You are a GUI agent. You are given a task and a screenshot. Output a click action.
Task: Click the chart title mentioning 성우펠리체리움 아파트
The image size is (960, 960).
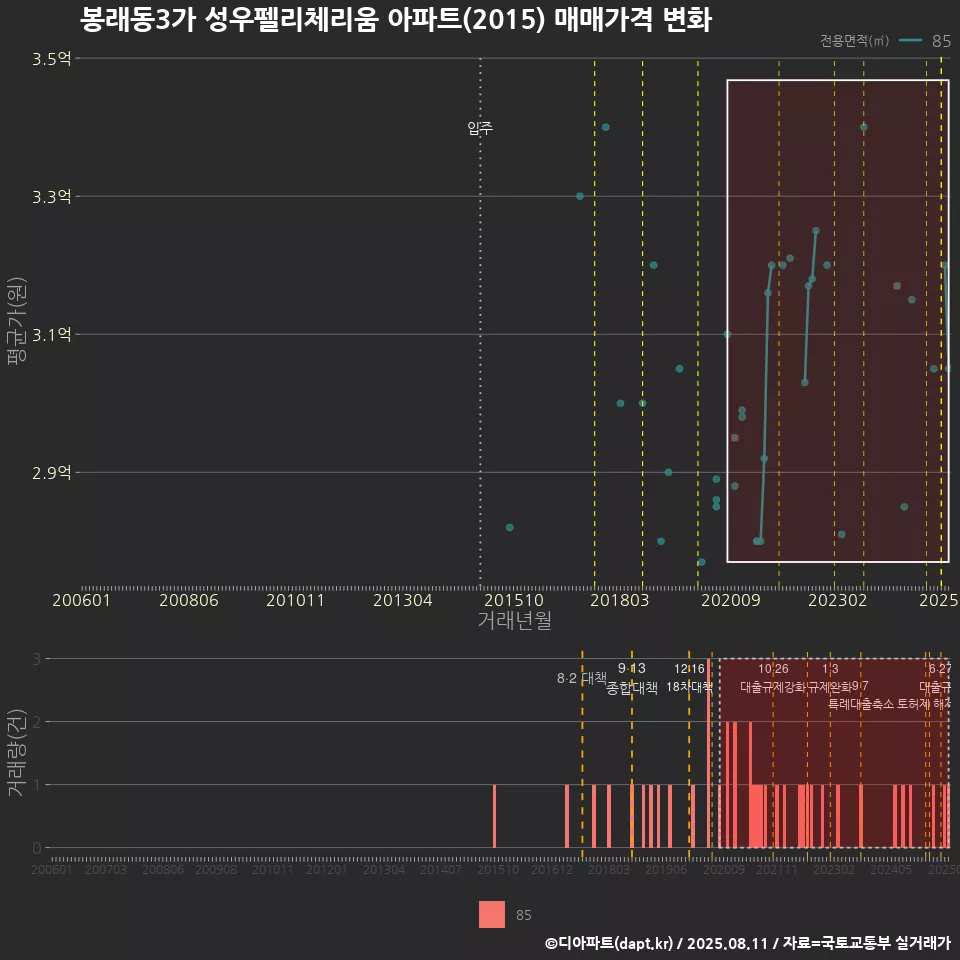(x=396, y=20)
